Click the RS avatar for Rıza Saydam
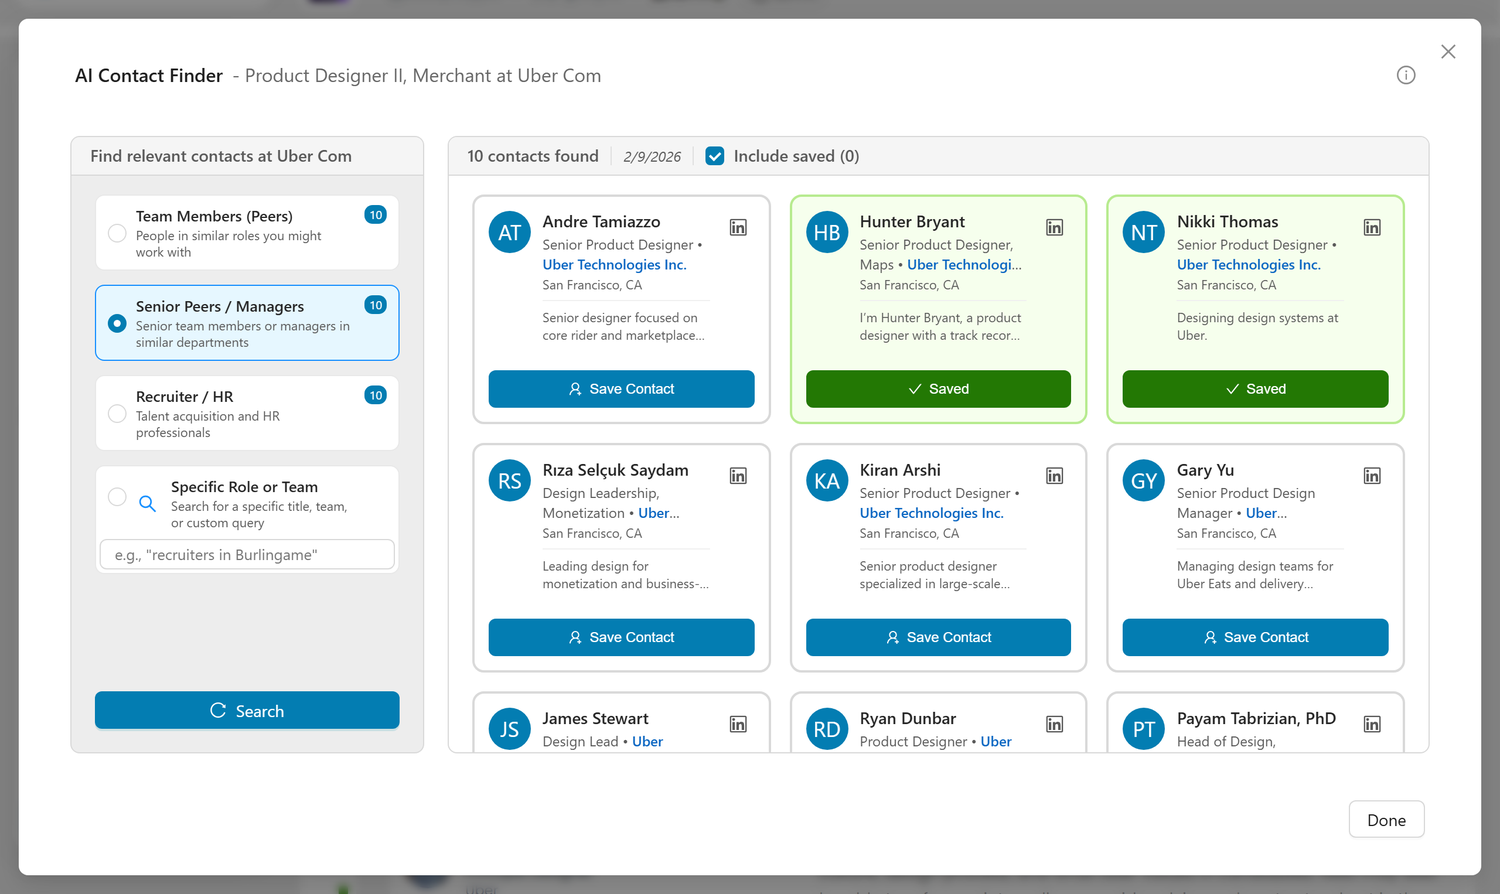This screenshot has height=894, width=1500. coord(510,481)
